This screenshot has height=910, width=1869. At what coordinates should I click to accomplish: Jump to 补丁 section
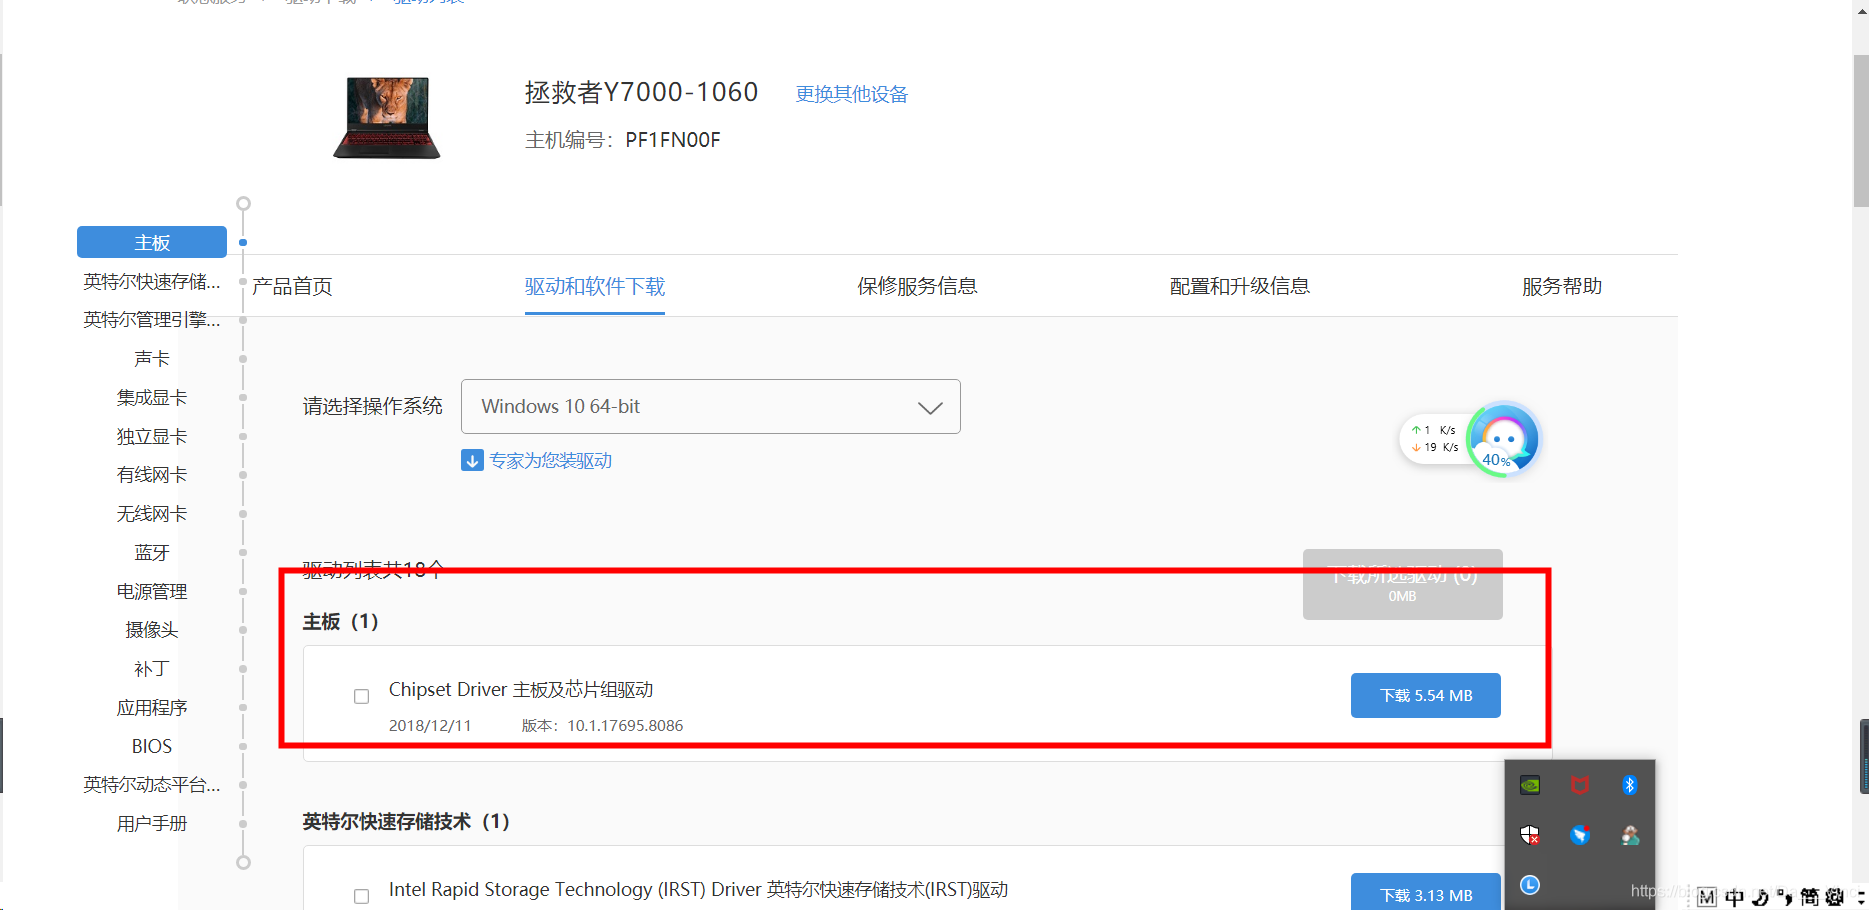(x=152, y=668)
